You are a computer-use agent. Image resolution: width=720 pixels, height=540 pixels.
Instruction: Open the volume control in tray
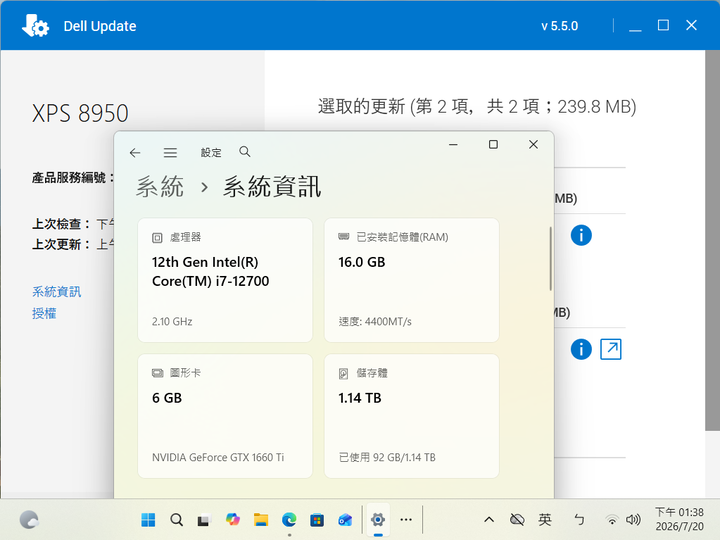coord(633,520)
